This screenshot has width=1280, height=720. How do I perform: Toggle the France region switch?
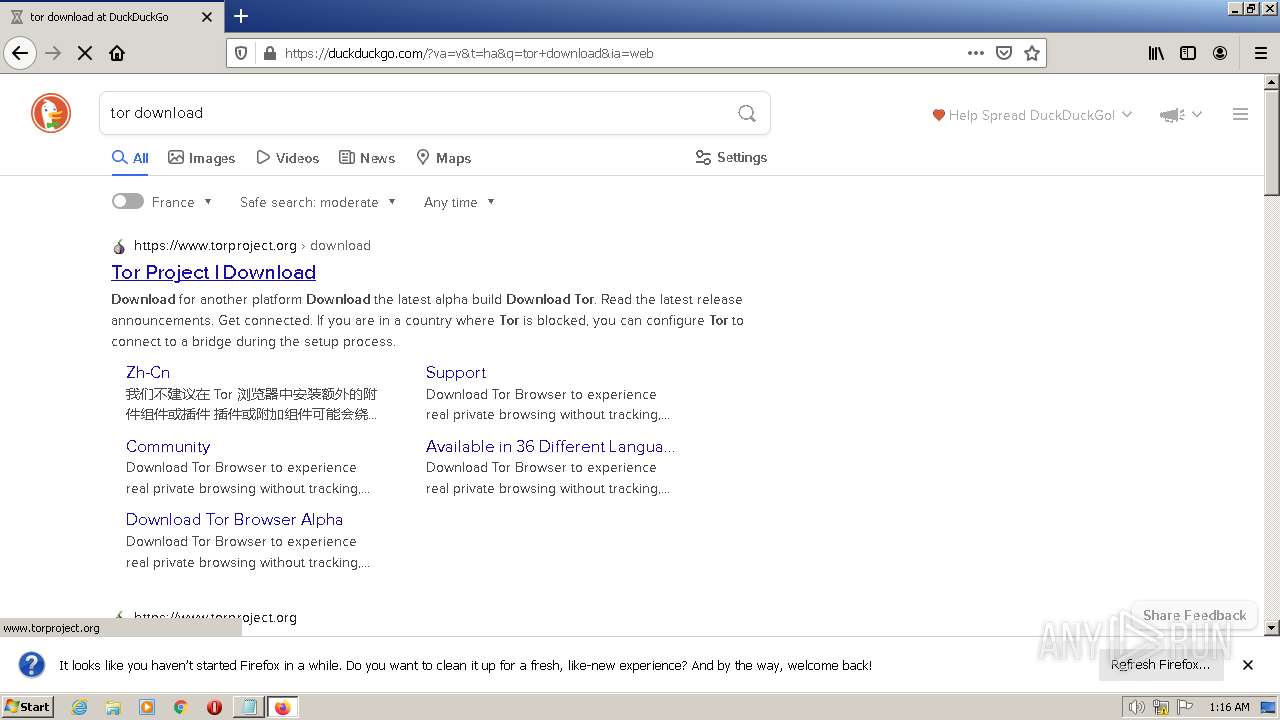[x=128, y=201]
